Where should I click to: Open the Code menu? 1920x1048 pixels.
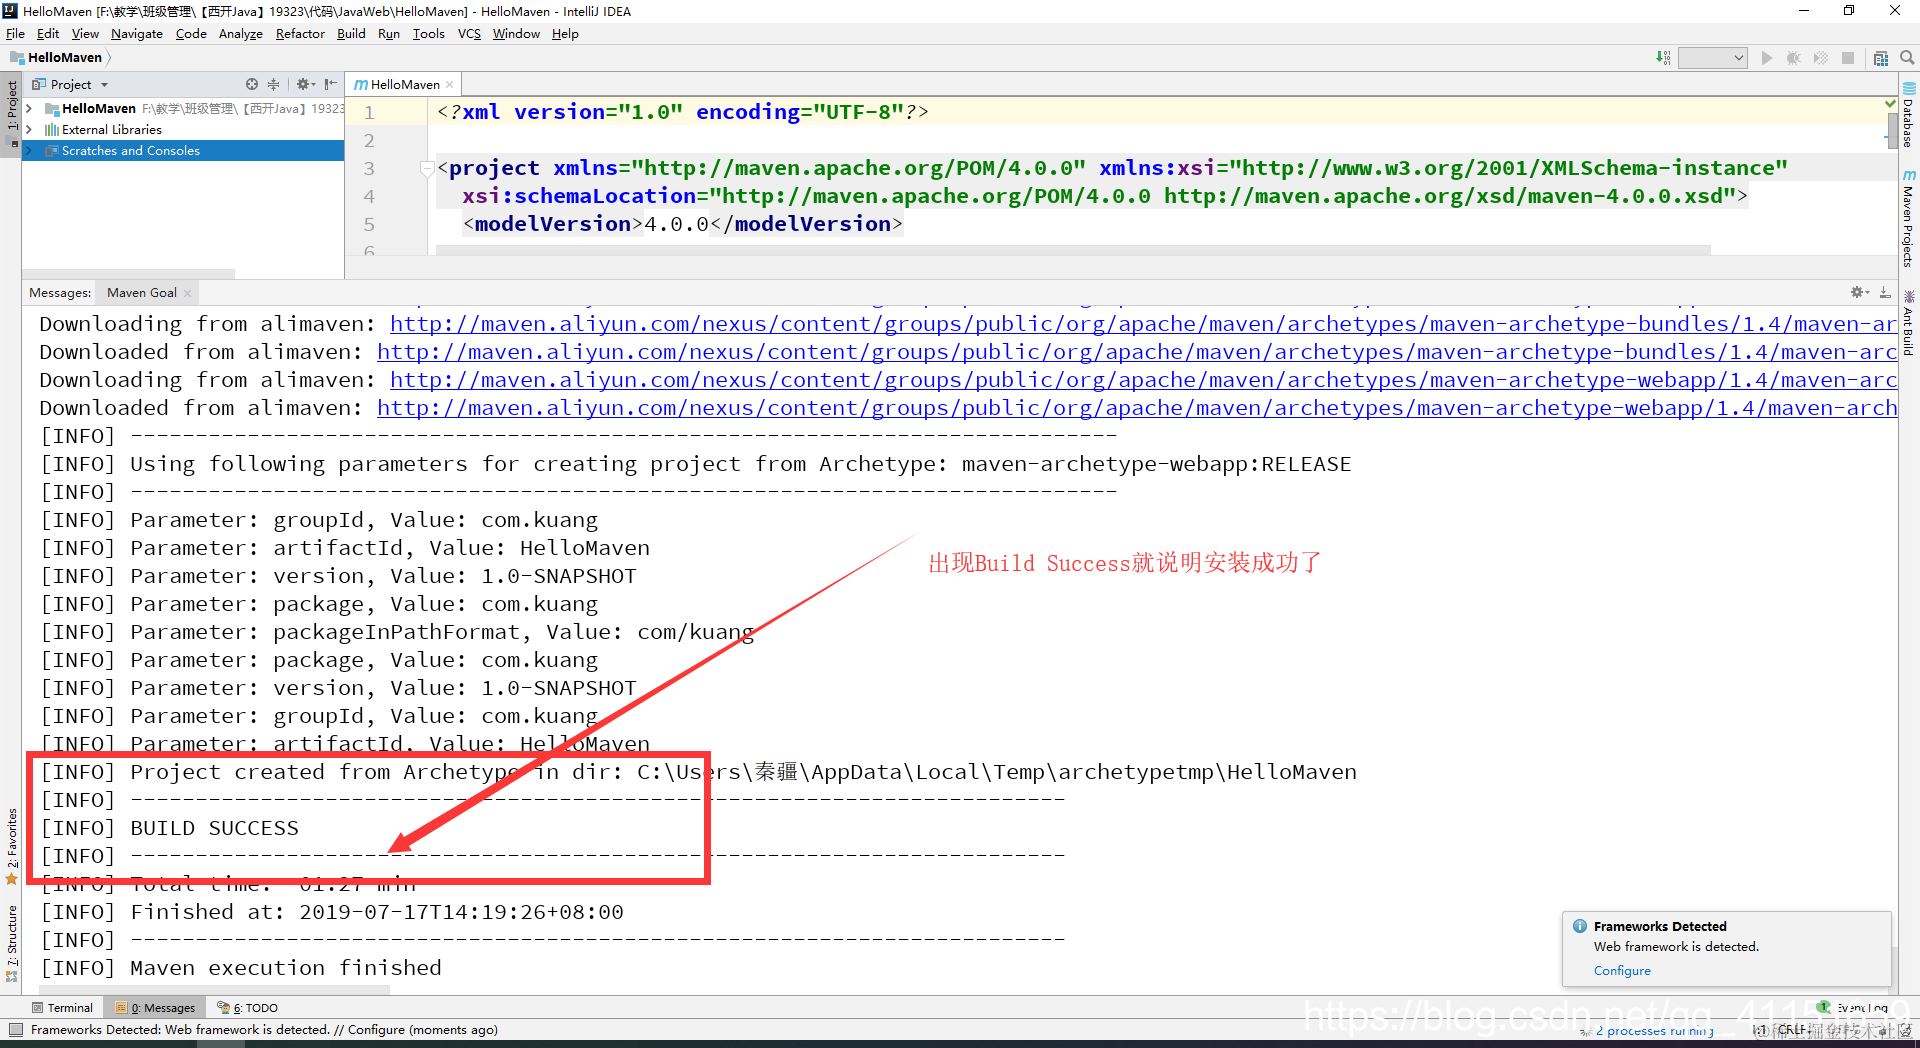pyautogui.click(x=191, y=34)
